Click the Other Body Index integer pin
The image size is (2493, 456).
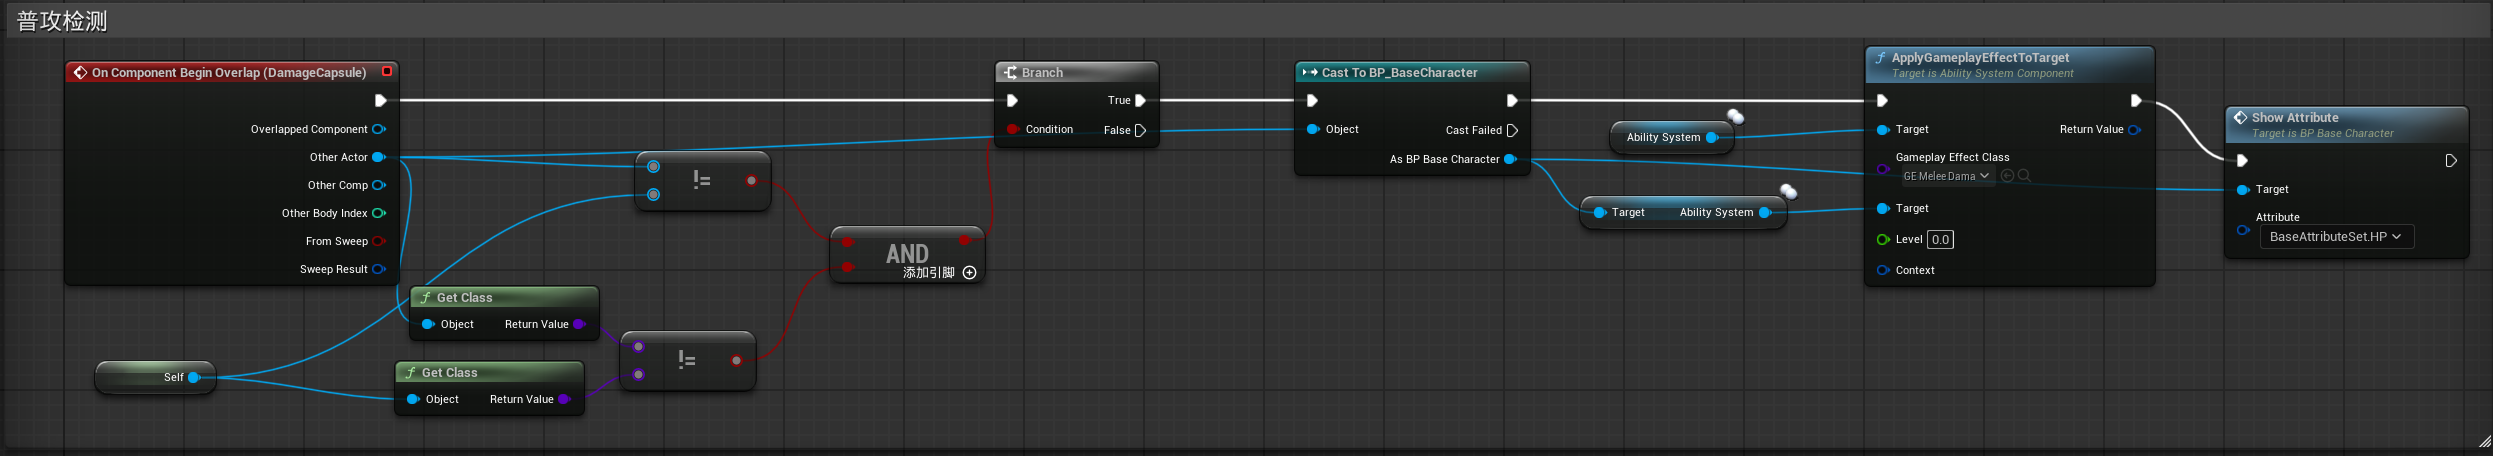(x=379, y=213)
